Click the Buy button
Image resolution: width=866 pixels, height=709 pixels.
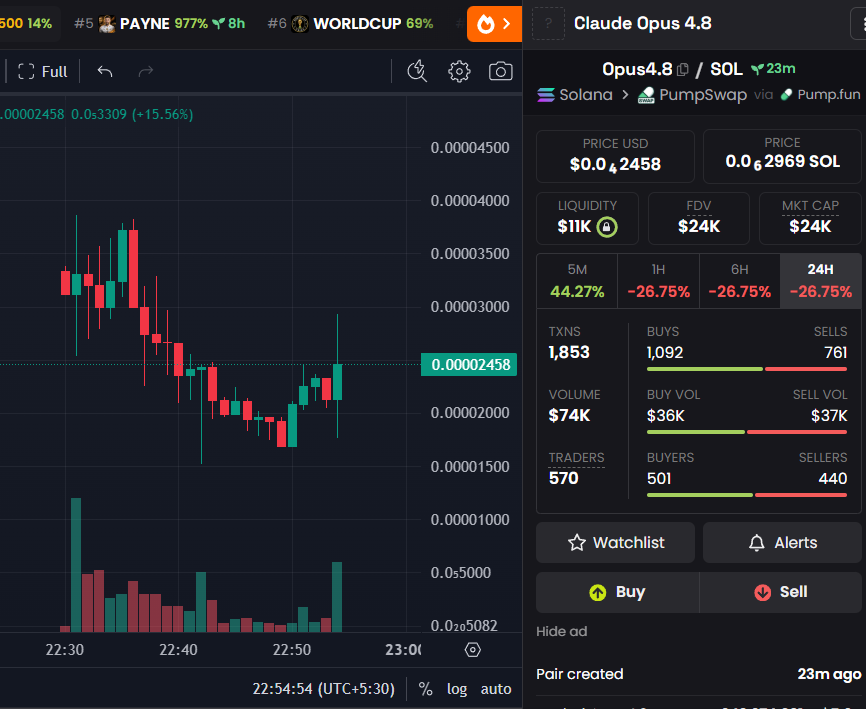pos(617,592)
